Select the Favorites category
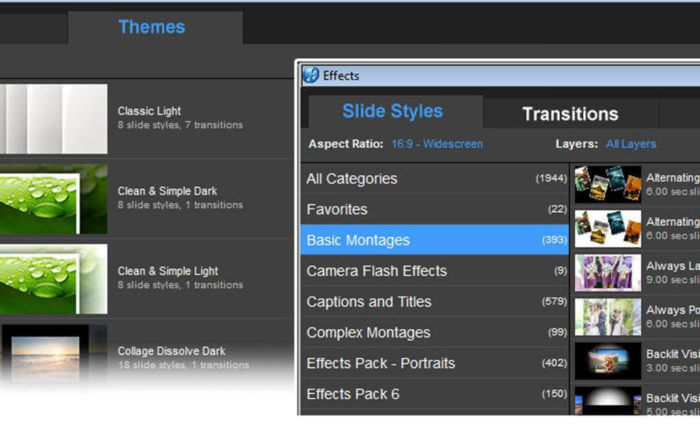Image resolution: width=700 pixels, height=438 pixels. point(435,209)
